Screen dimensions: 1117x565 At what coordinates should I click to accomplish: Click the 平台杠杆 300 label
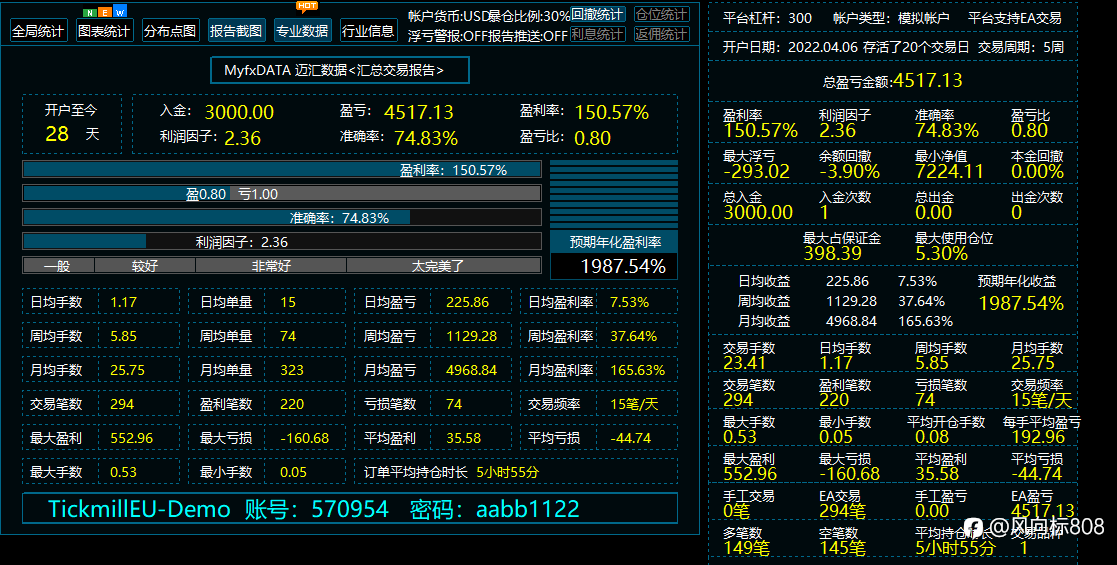[x=767, y=19]
